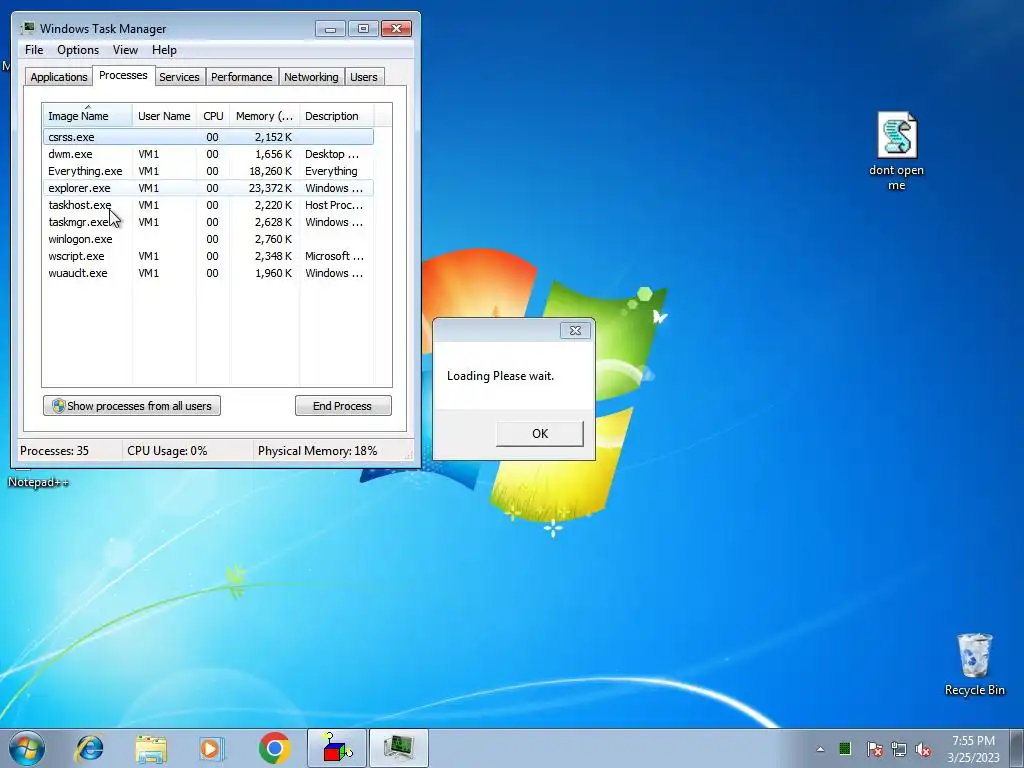
Task: Open the View menu in Task Manager
Action: (x=125, y=50)
